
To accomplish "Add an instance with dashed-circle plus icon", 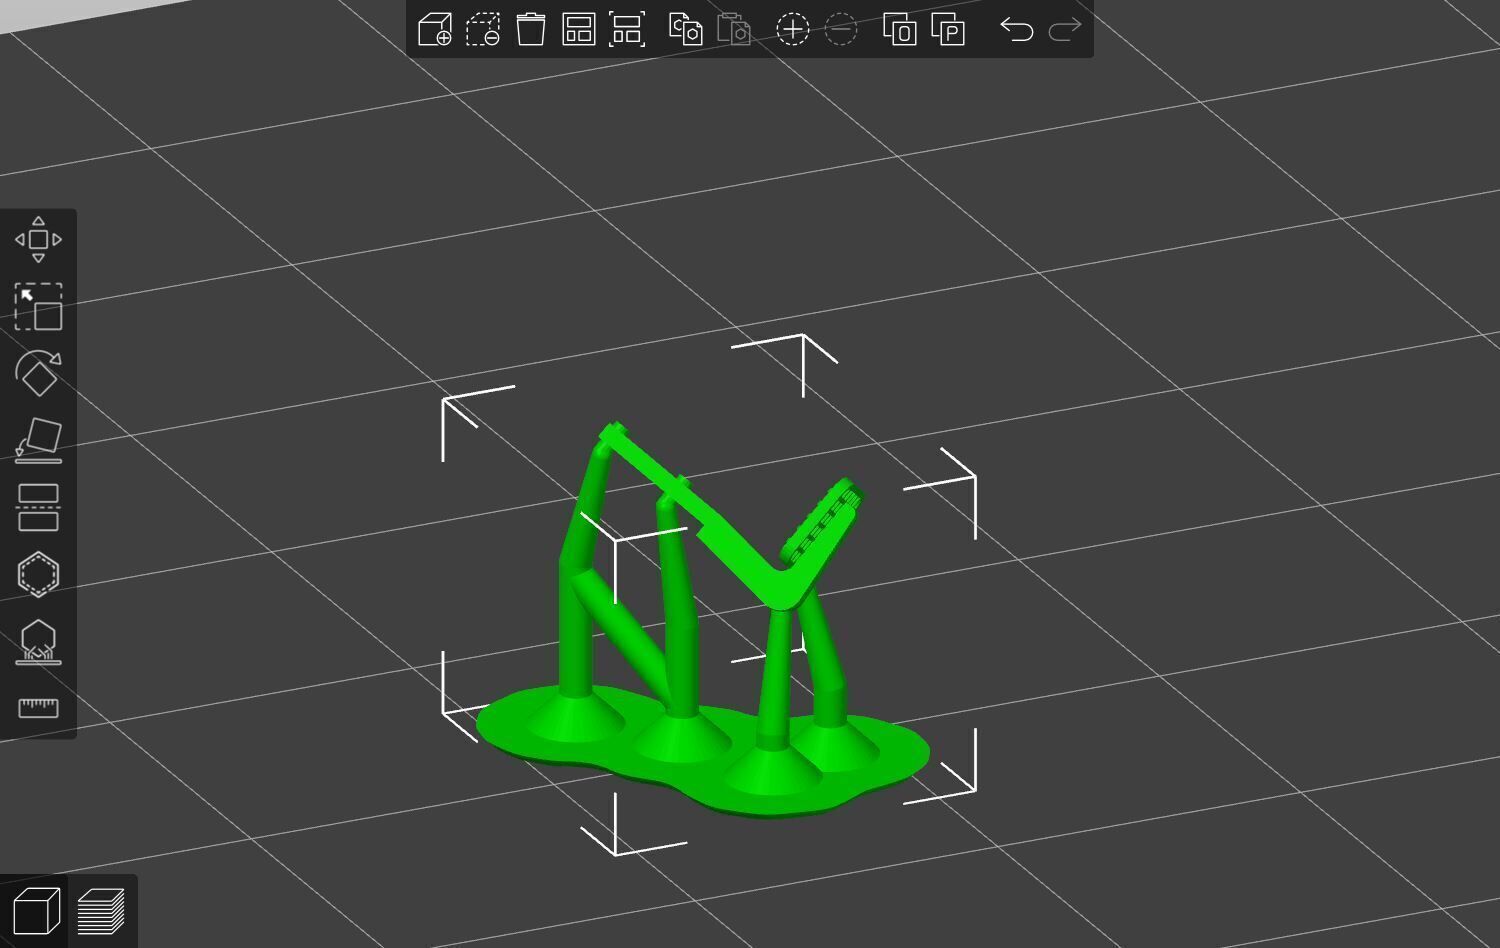I will tap(792, 29).
